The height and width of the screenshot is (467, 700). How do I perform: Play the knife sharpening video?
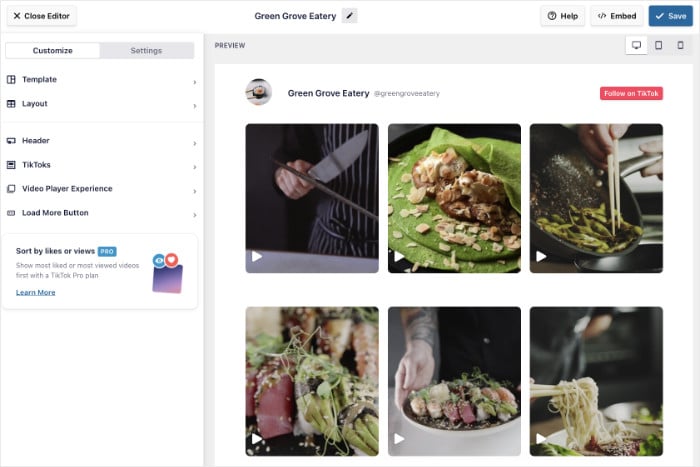[x=257, y=256]
